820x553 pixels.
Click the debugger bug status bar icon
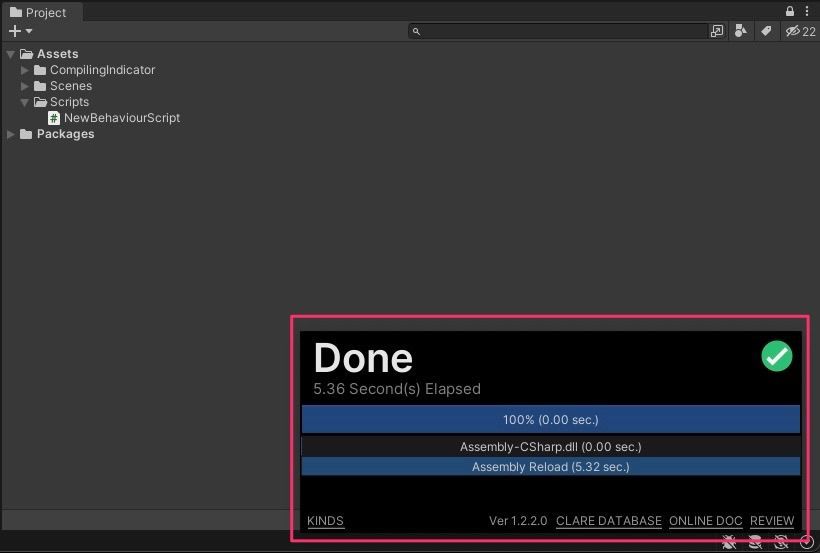point(728,543)
